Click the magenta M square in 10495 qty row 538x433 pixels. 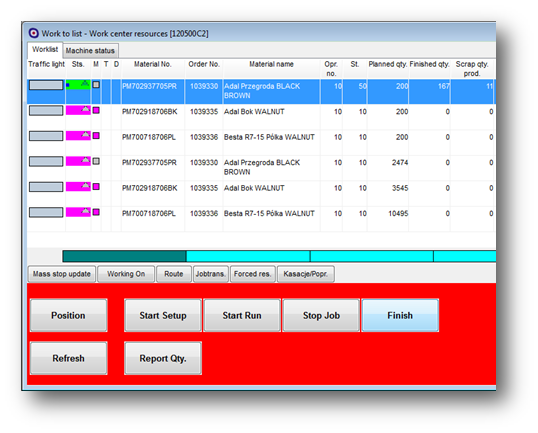96,212
